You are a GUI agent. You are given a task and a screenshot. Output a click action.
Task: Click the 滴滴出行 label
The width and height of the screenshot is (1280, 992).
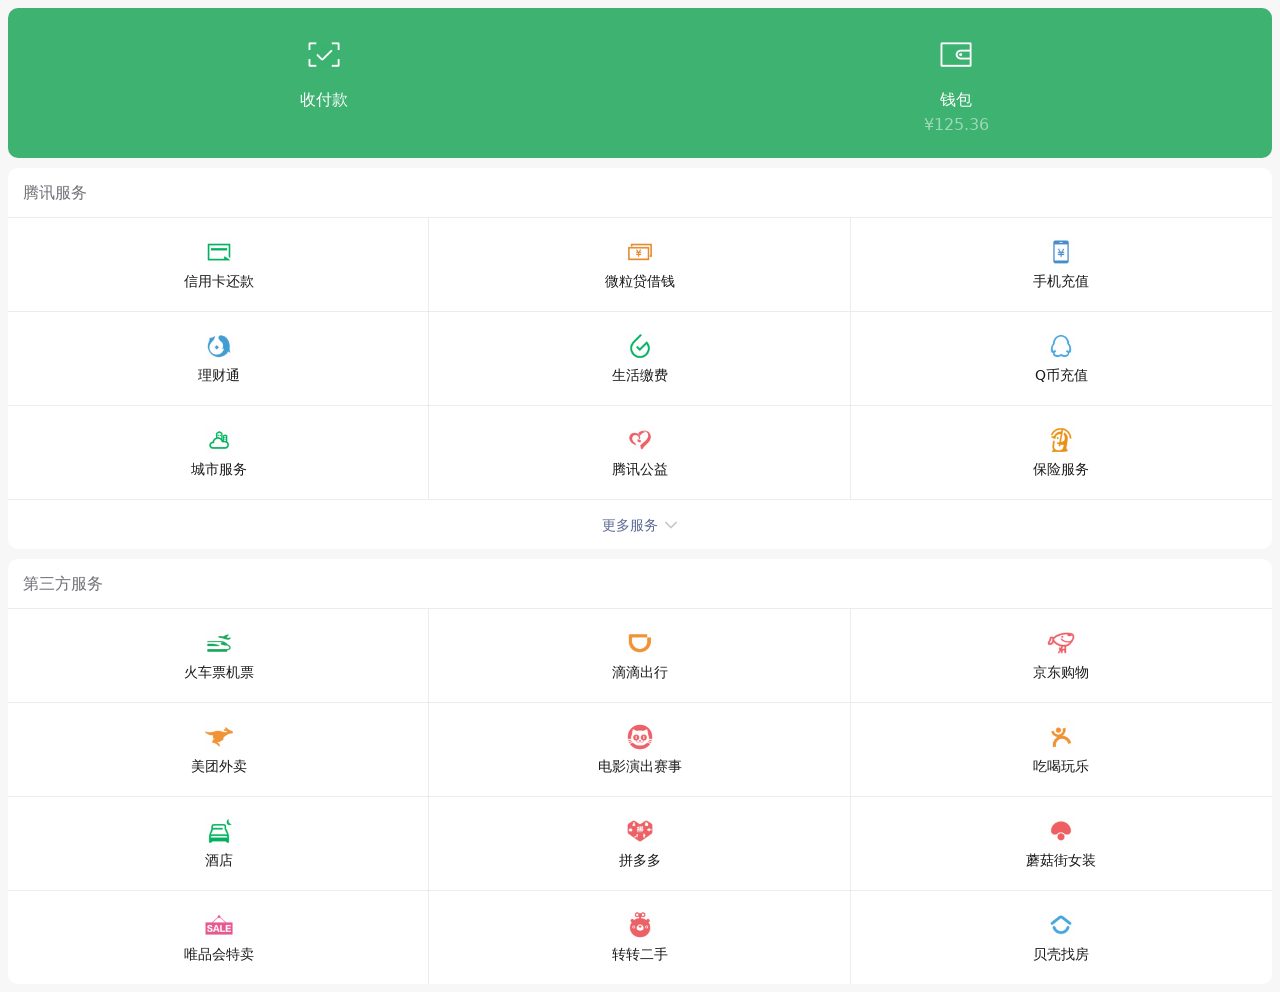coord(640,673)
